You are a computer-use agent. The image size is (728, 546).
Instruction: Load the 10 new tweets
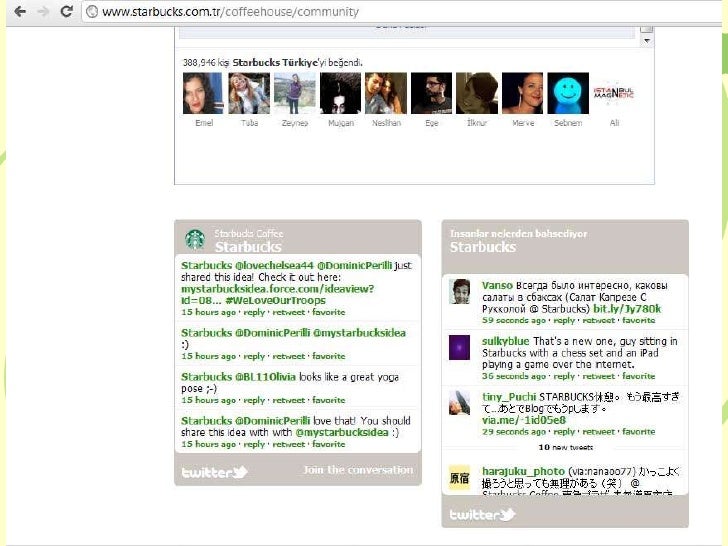point(566,447)
